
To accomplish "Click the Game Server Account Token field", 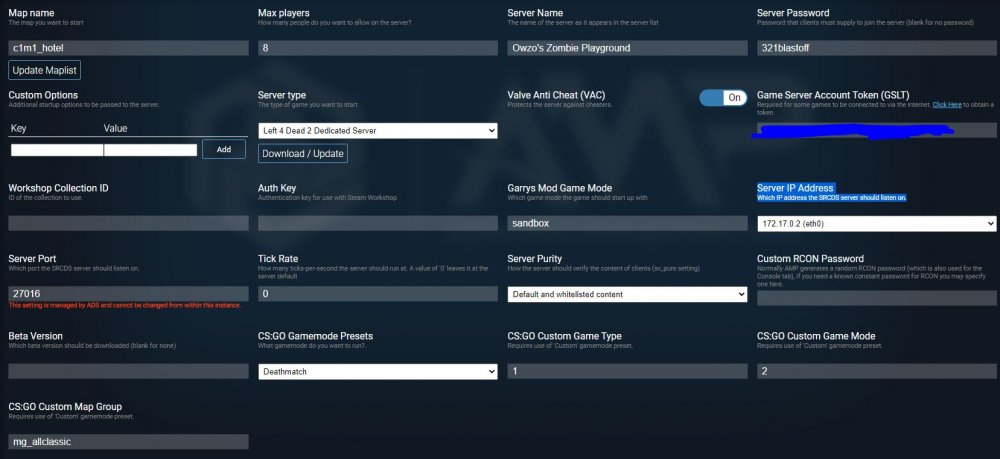I will coord(876,130).
